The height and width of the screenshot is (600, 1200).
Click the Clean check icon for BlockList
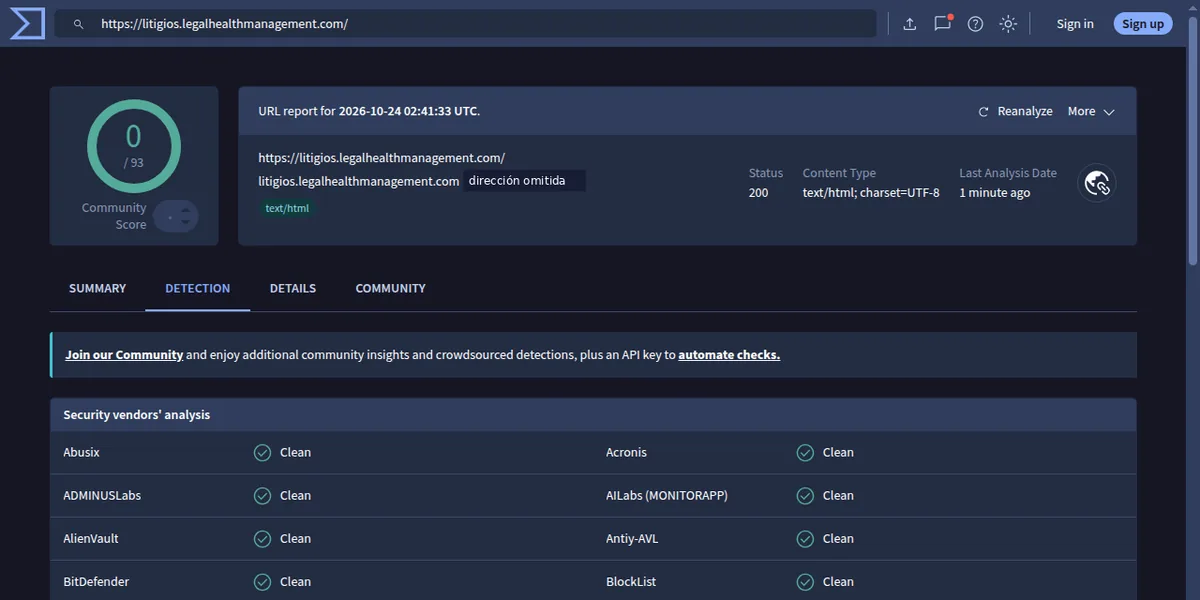coord(805,582)
